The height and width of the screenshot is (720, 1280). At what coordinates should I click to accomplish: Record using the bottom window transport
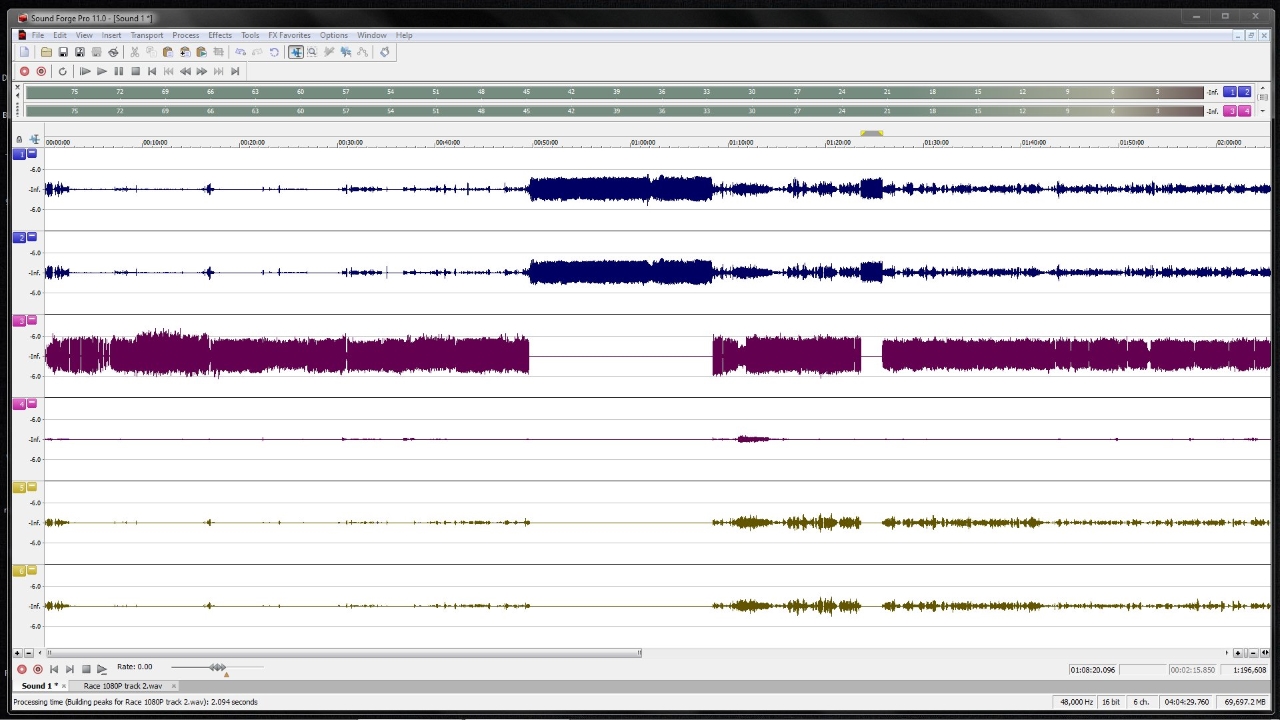point(22,669)
